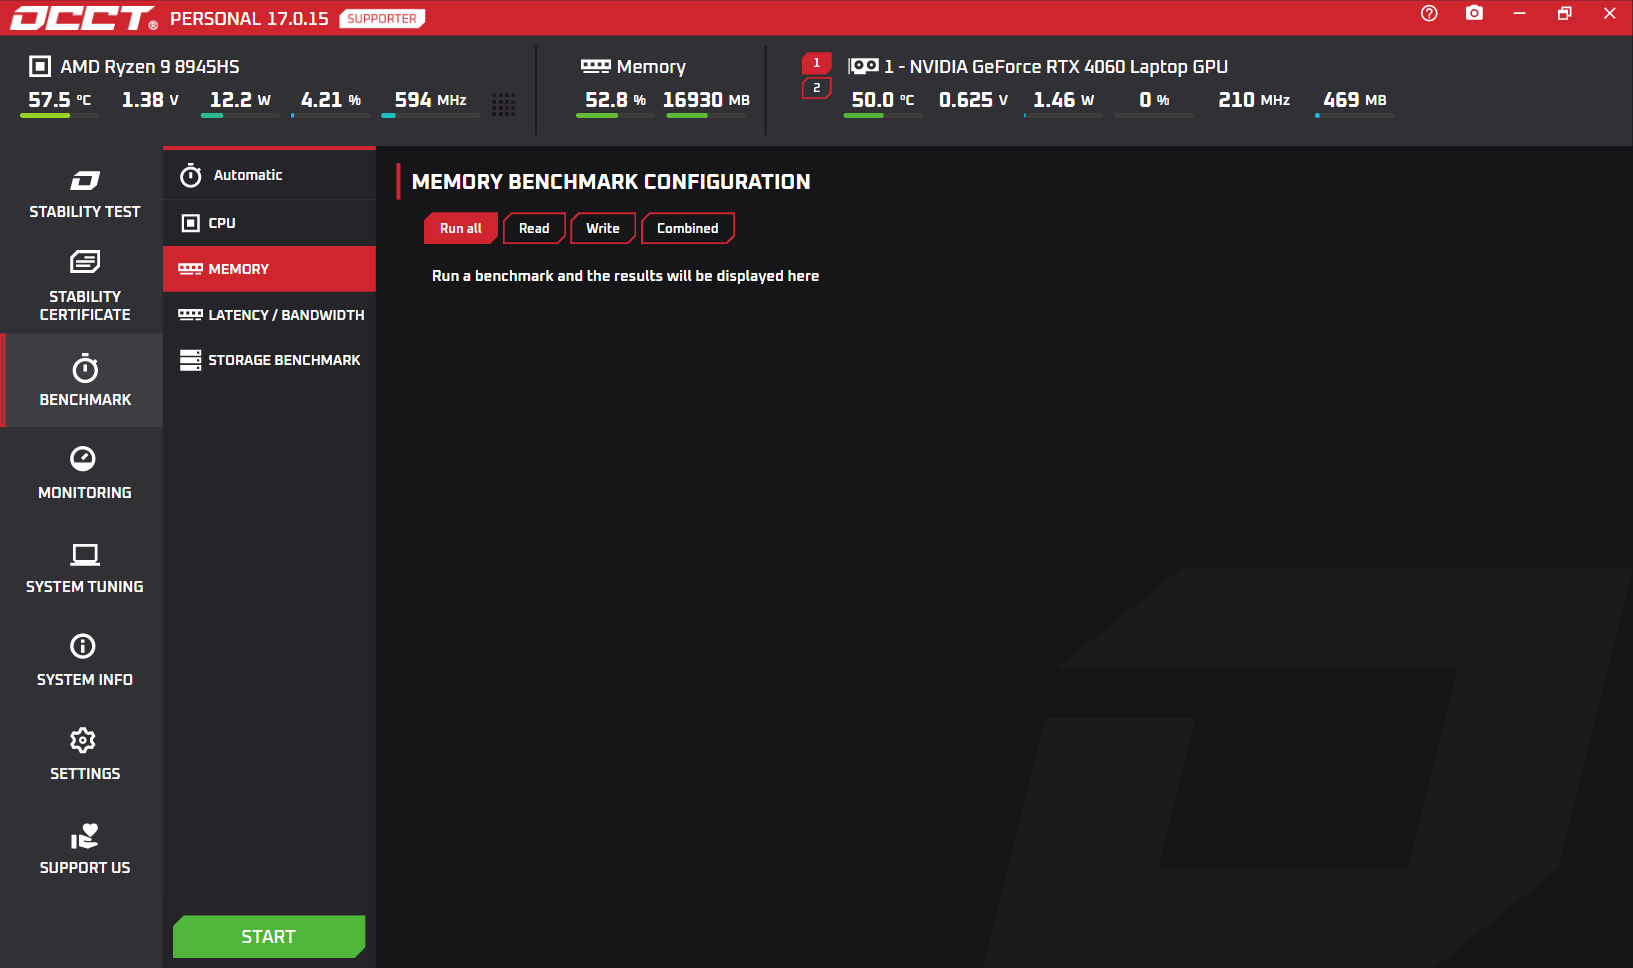Click the GPU frequency 210 MHz reading
This screenshot has width=1633, height=968.
[x=1254, y=100]
